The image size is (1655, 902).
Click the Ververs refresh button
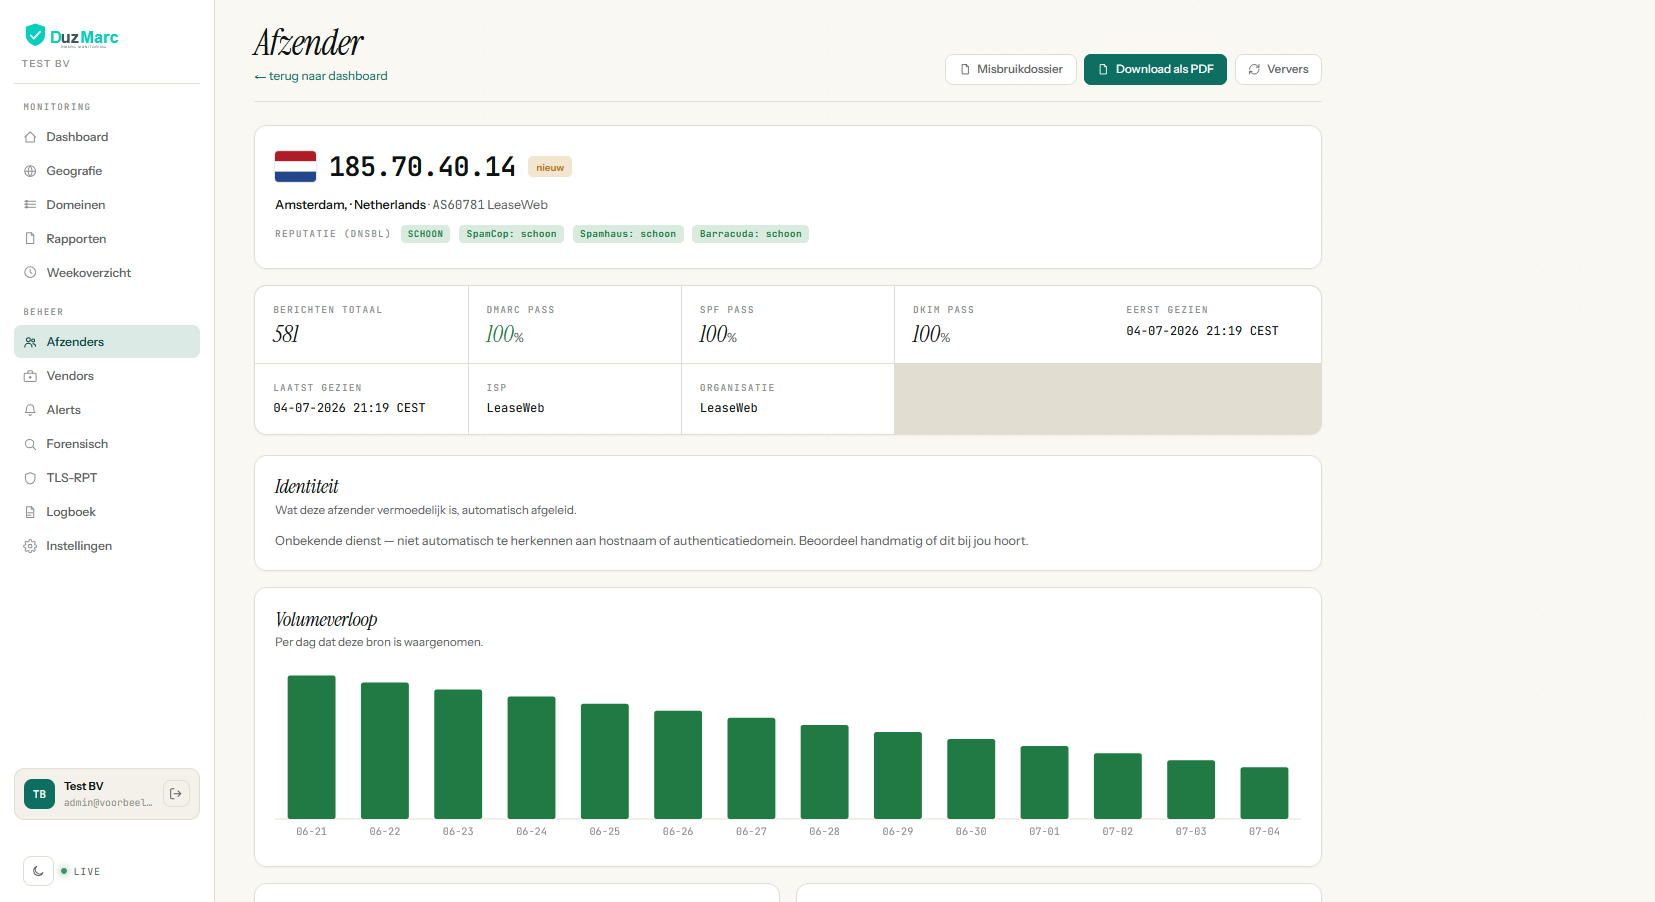(1278, 69)
